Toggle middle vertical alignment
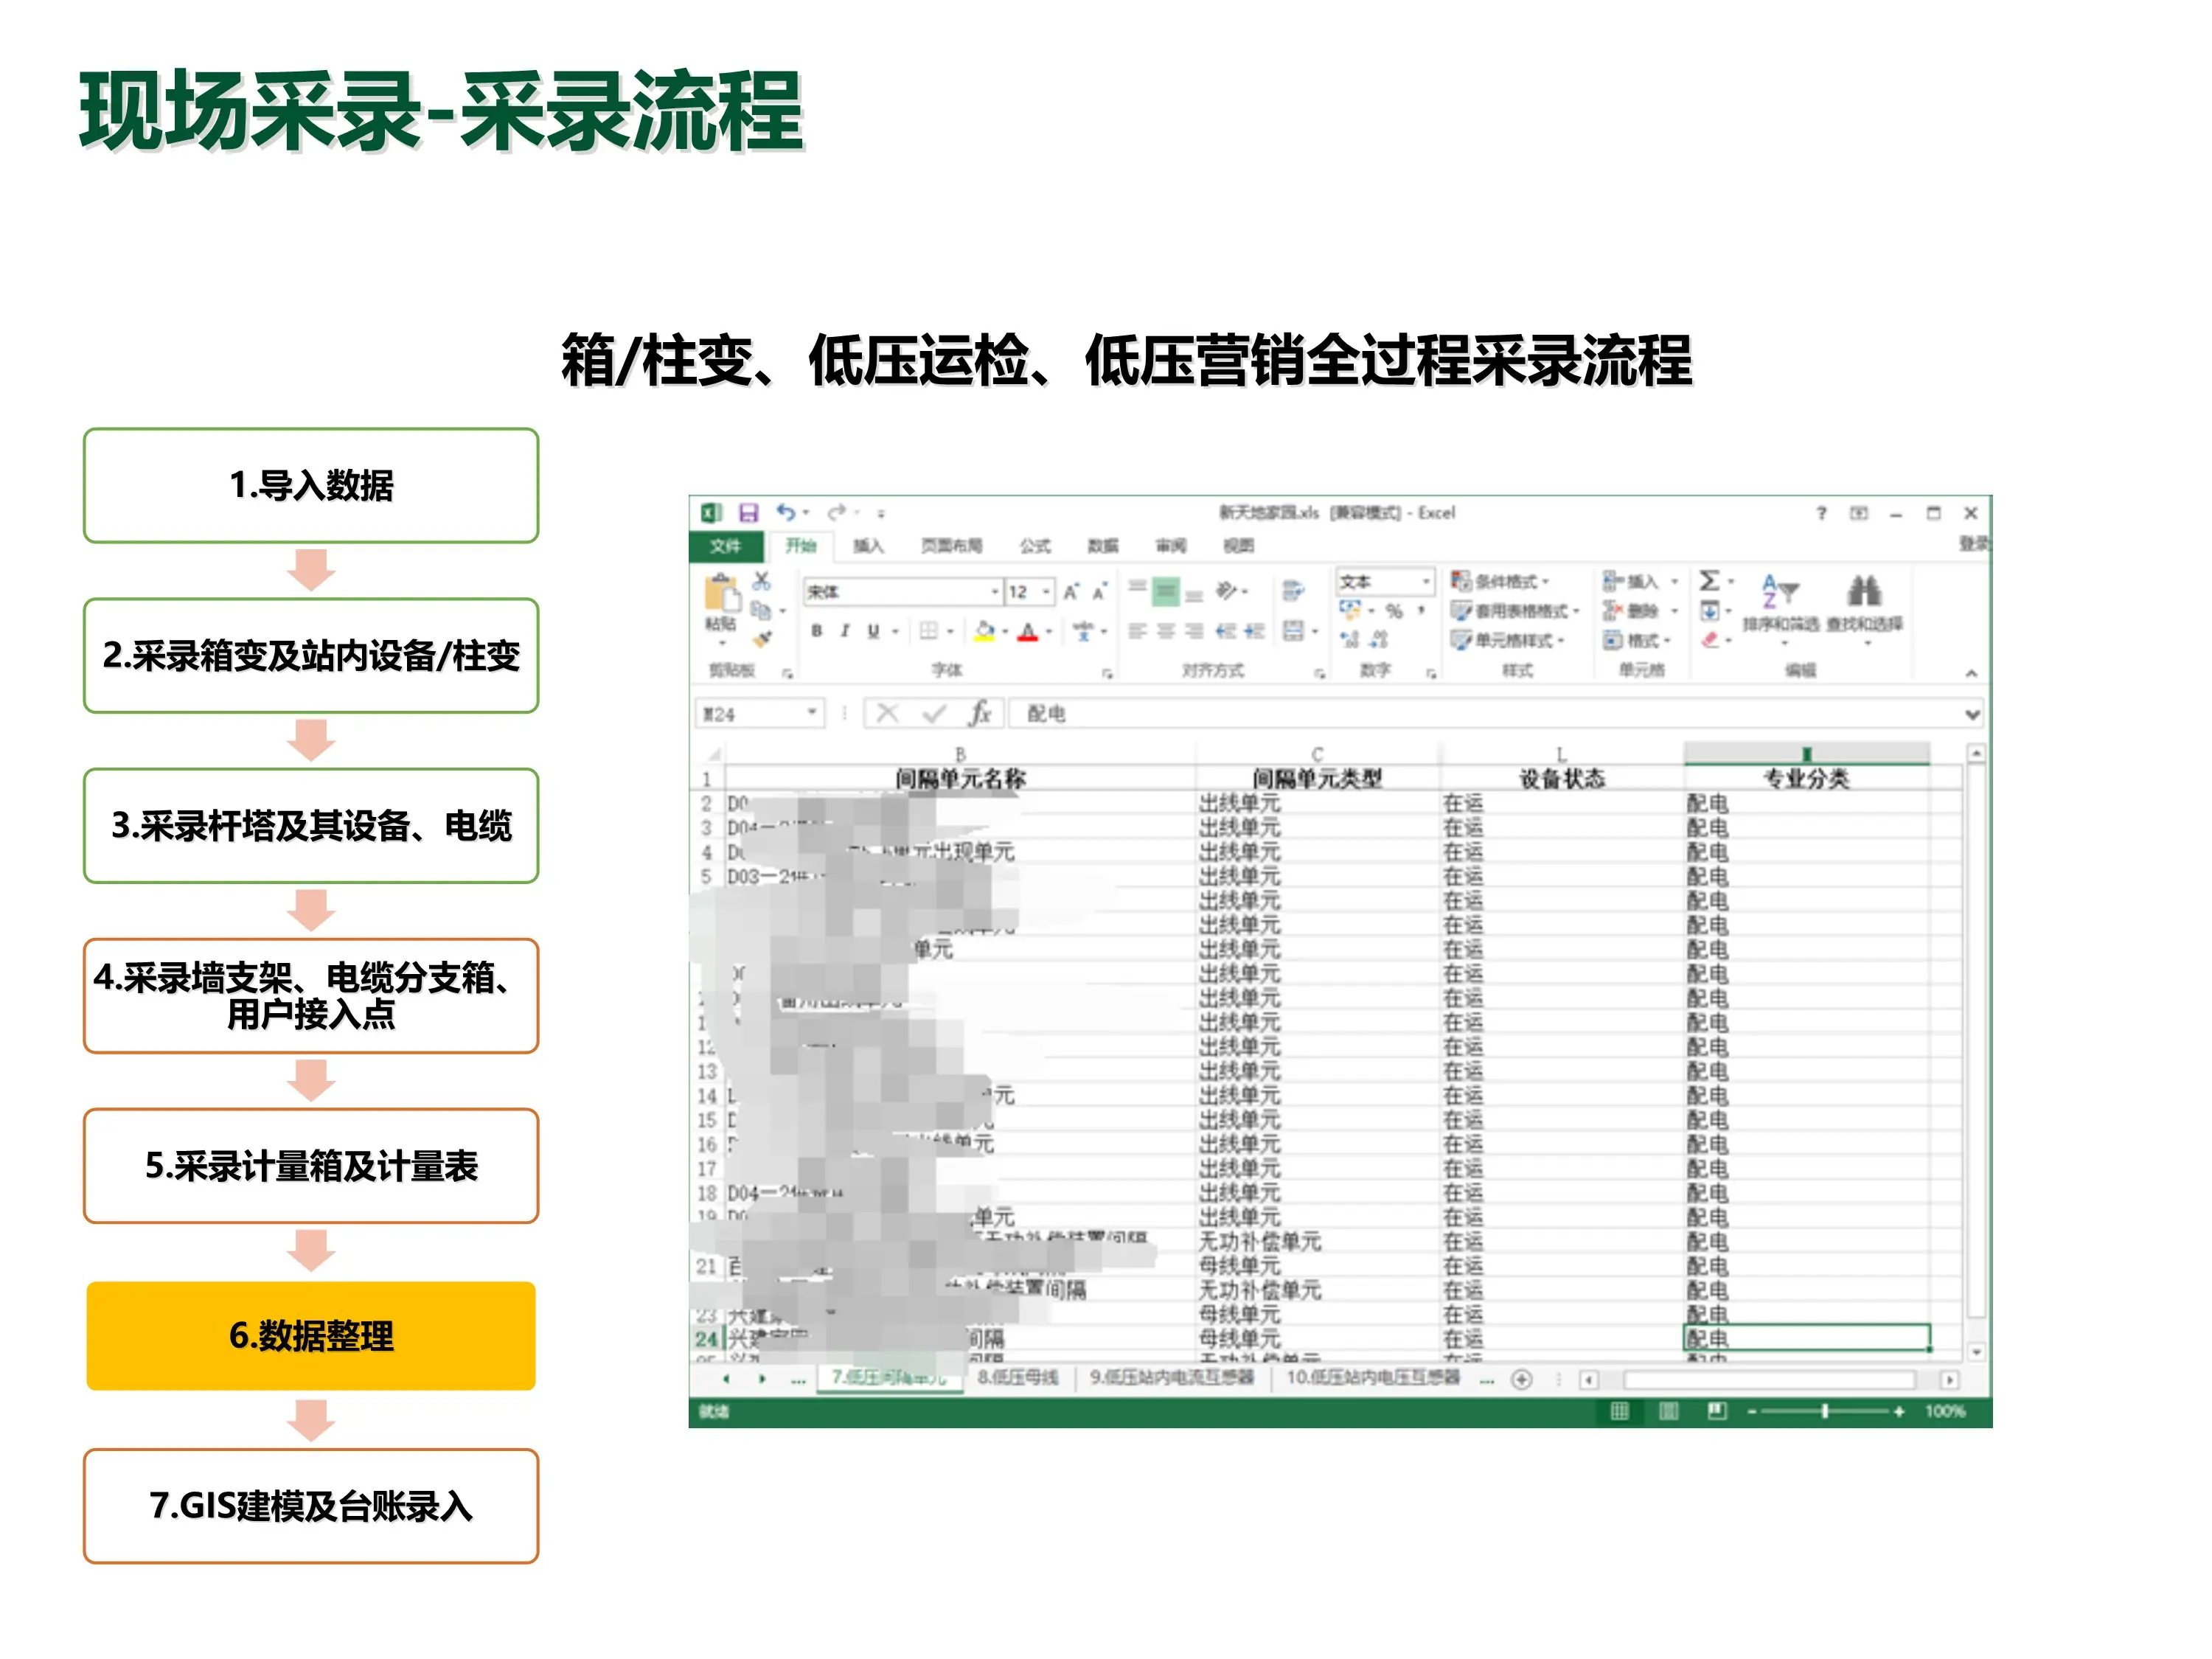The width and height of the screenshot is (2212, 1659). [1166, 592]
